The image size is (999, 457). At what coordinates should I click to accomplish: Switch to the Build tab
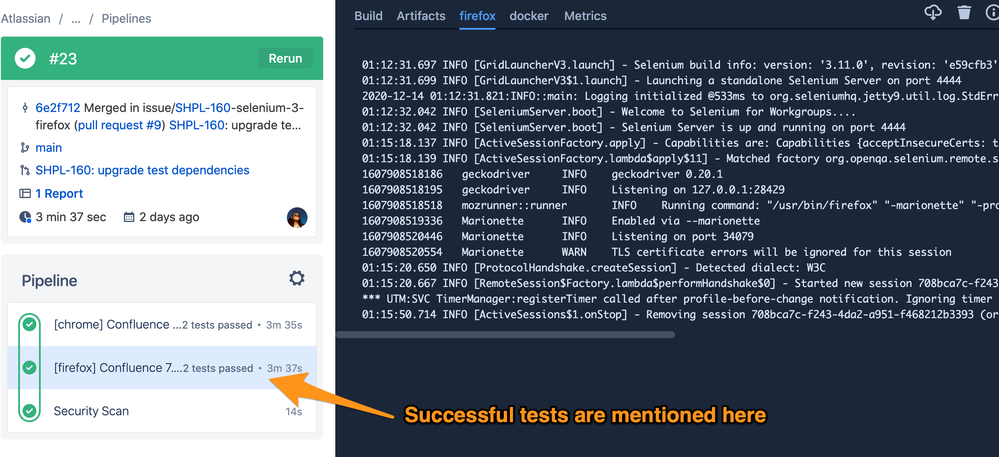coord(368,16)
